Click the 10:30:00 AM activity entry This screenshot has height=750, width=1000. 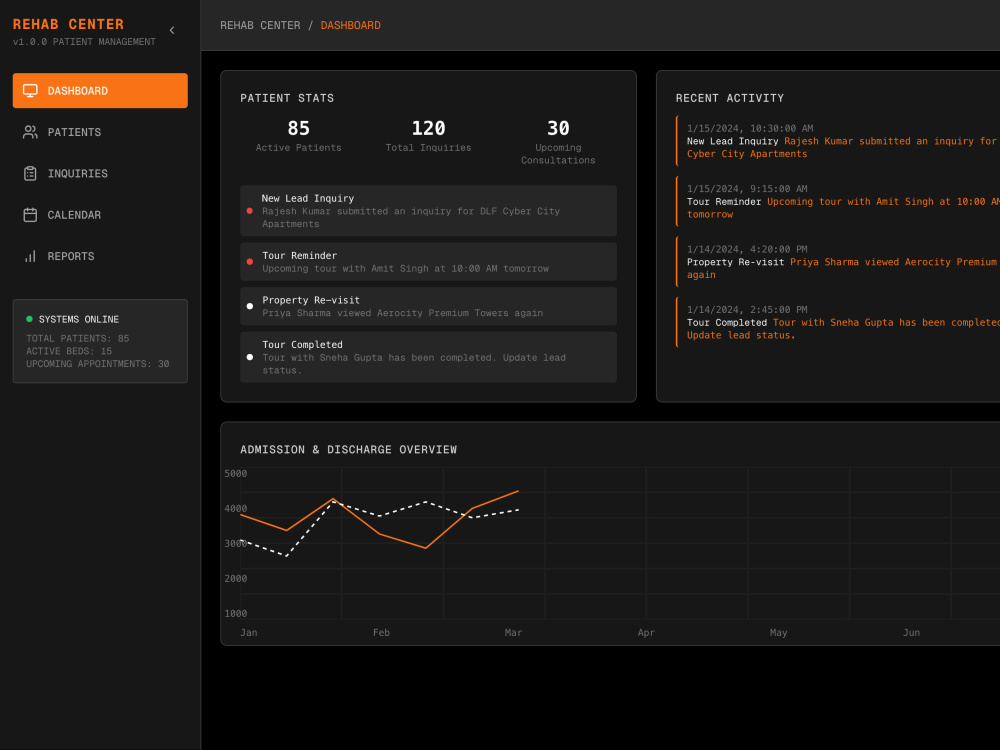tap(838, 141)
